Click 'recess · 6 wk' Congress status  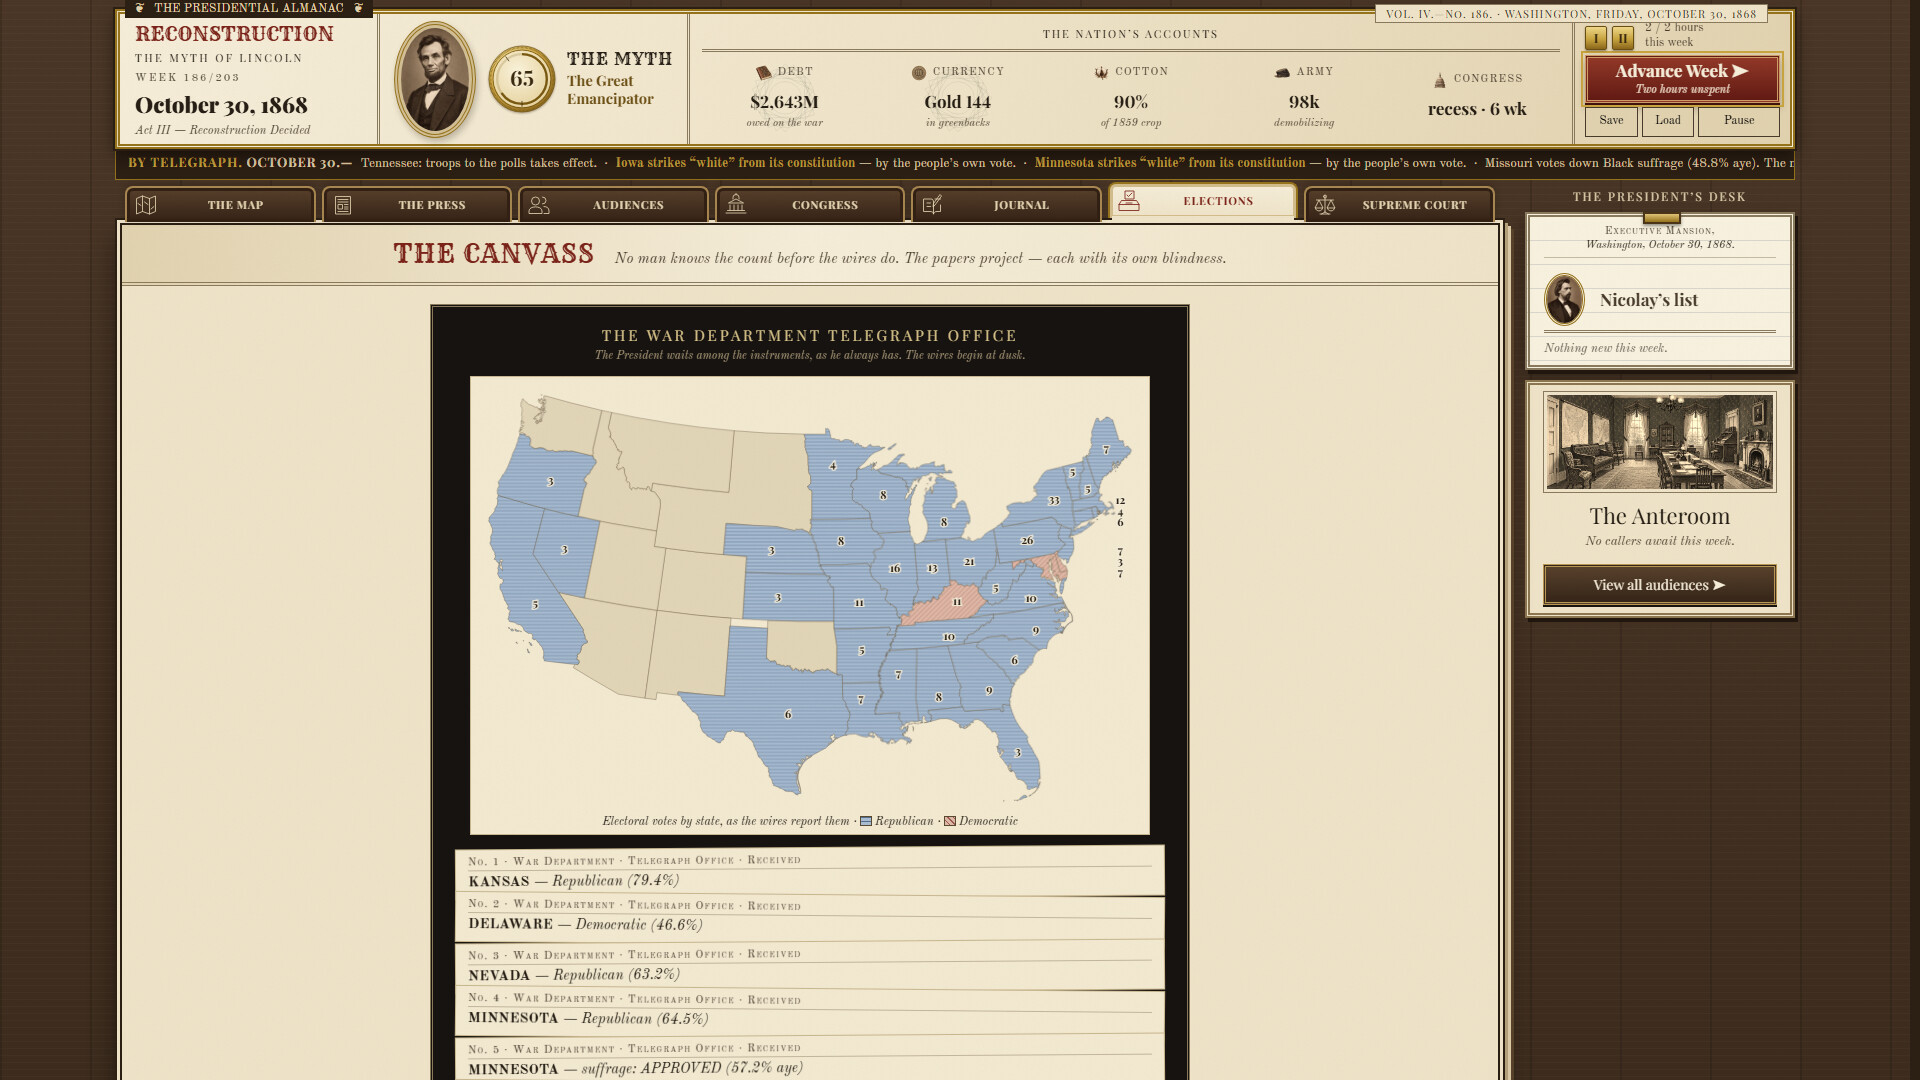(1477, 109)
